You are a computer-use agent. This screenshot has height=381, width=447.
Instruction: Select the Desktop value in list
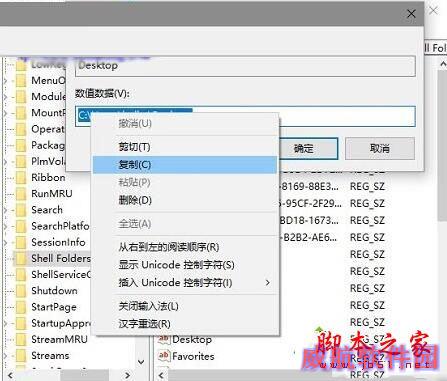[x=192, y=340]
